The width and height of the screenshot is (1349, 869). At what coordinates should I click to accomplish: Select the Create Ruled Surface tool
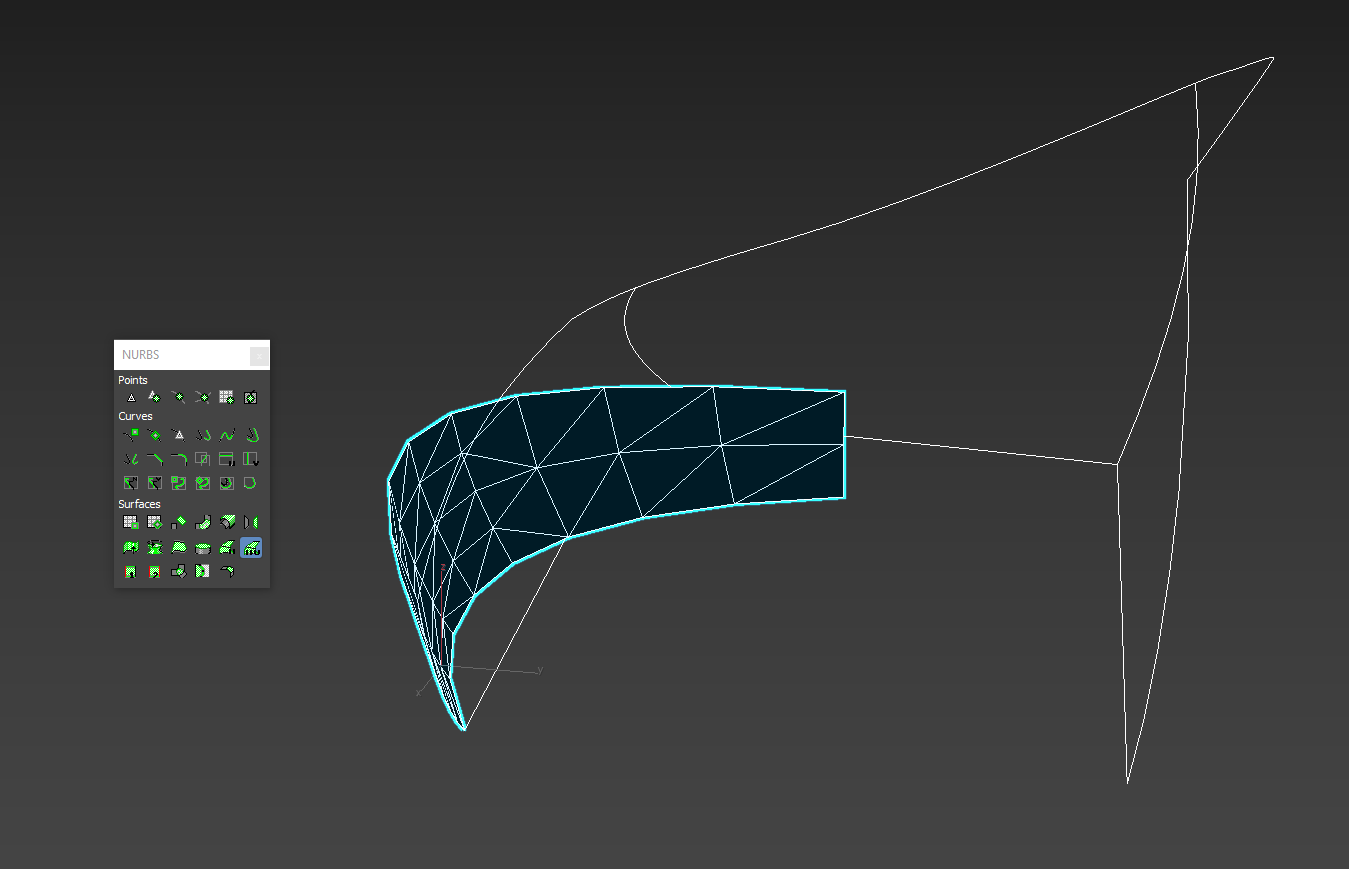(x=179, y=547)
